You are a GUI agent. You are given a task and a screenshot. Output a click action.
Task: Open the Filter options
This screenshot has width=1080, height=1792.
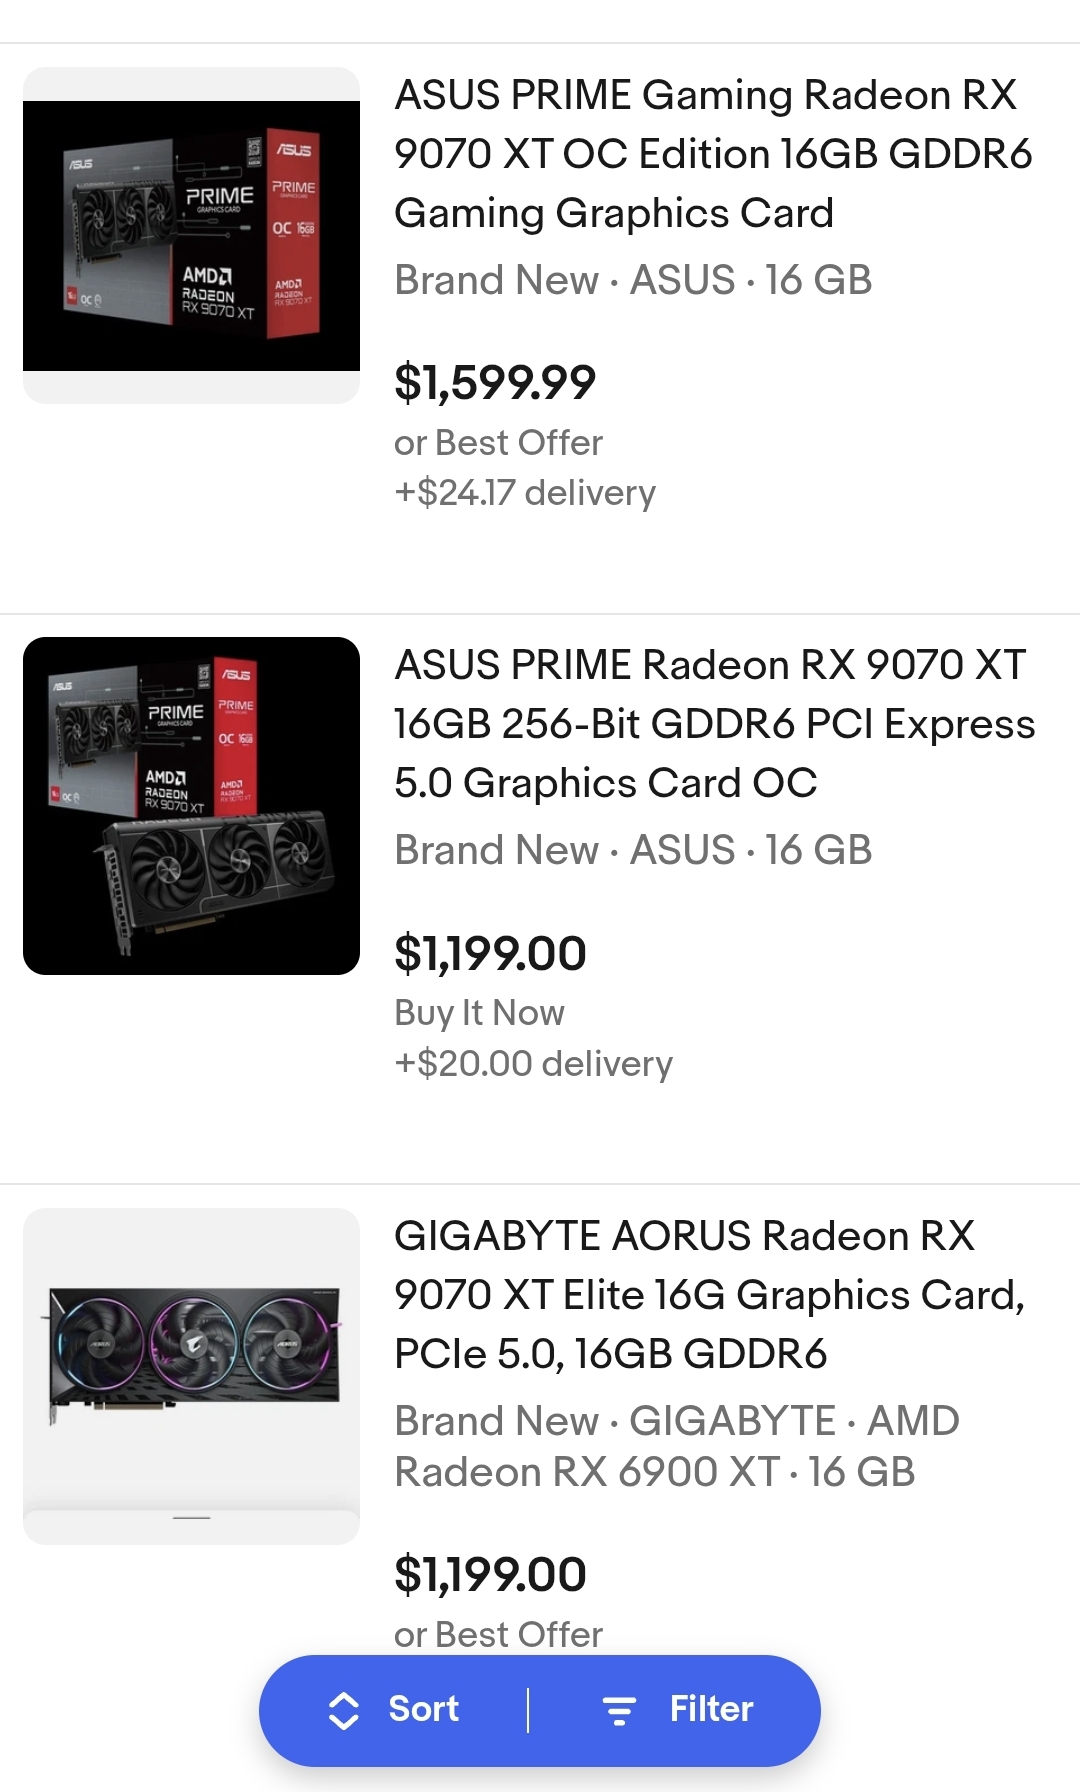680,1710
